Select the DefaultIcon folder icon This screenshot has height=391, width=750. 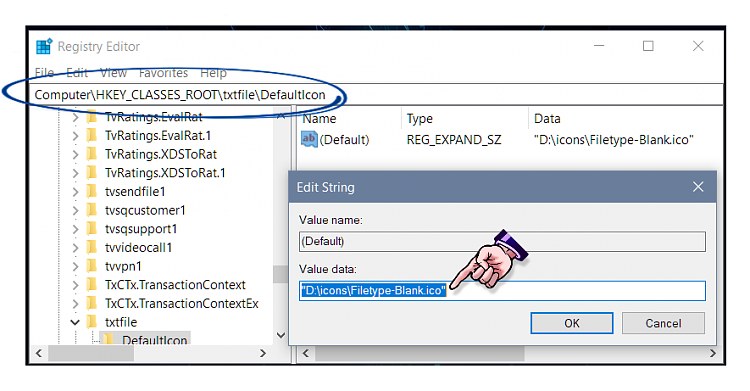point(109,339)
